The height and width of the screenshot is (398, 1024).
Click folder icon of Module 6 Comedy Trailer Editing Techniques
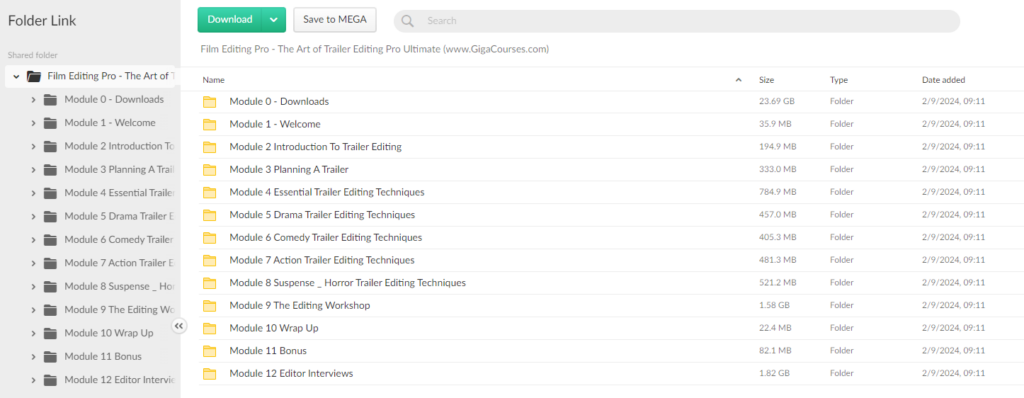click(x=209, y=237)
